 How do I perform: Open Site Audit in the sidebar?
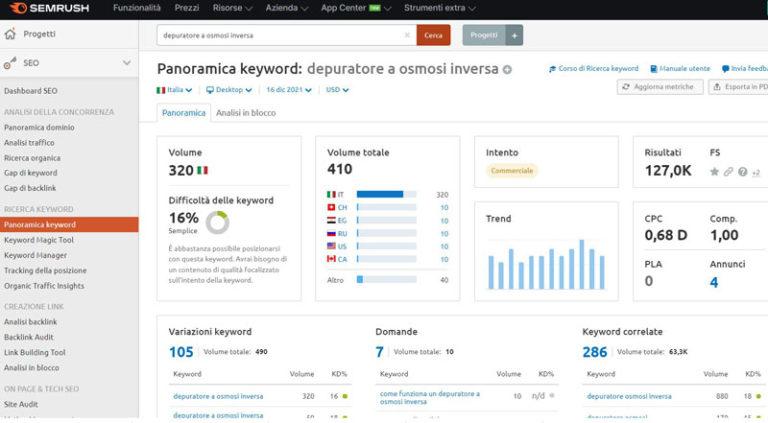(21, 404)
